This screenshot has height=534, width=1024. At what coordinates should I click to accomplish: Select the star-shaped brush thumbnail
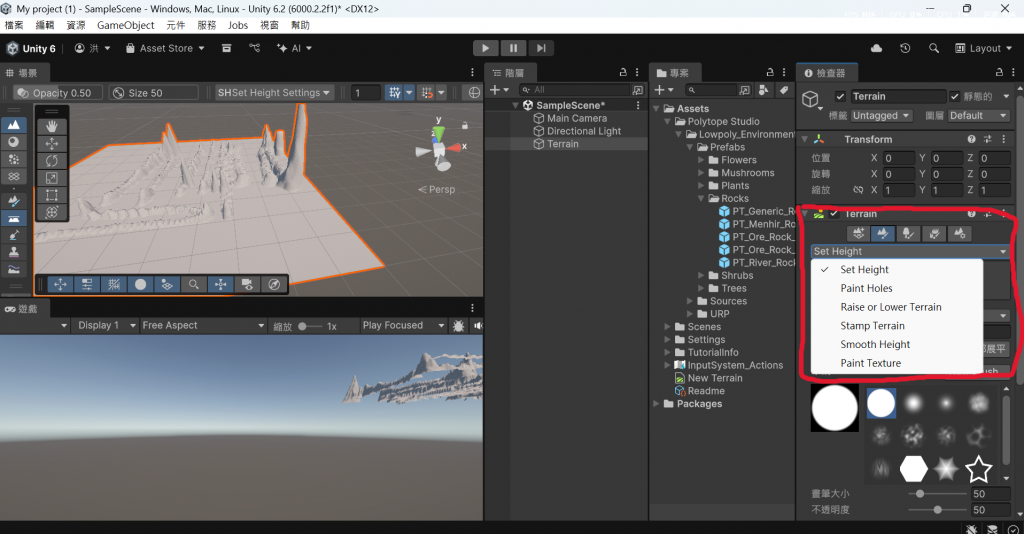pos(978,469)
